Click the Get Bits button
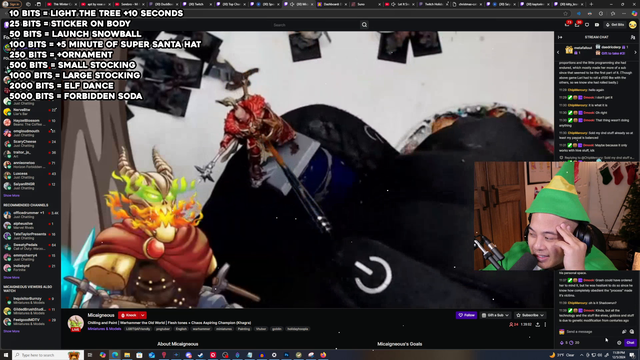 point(615,25)
